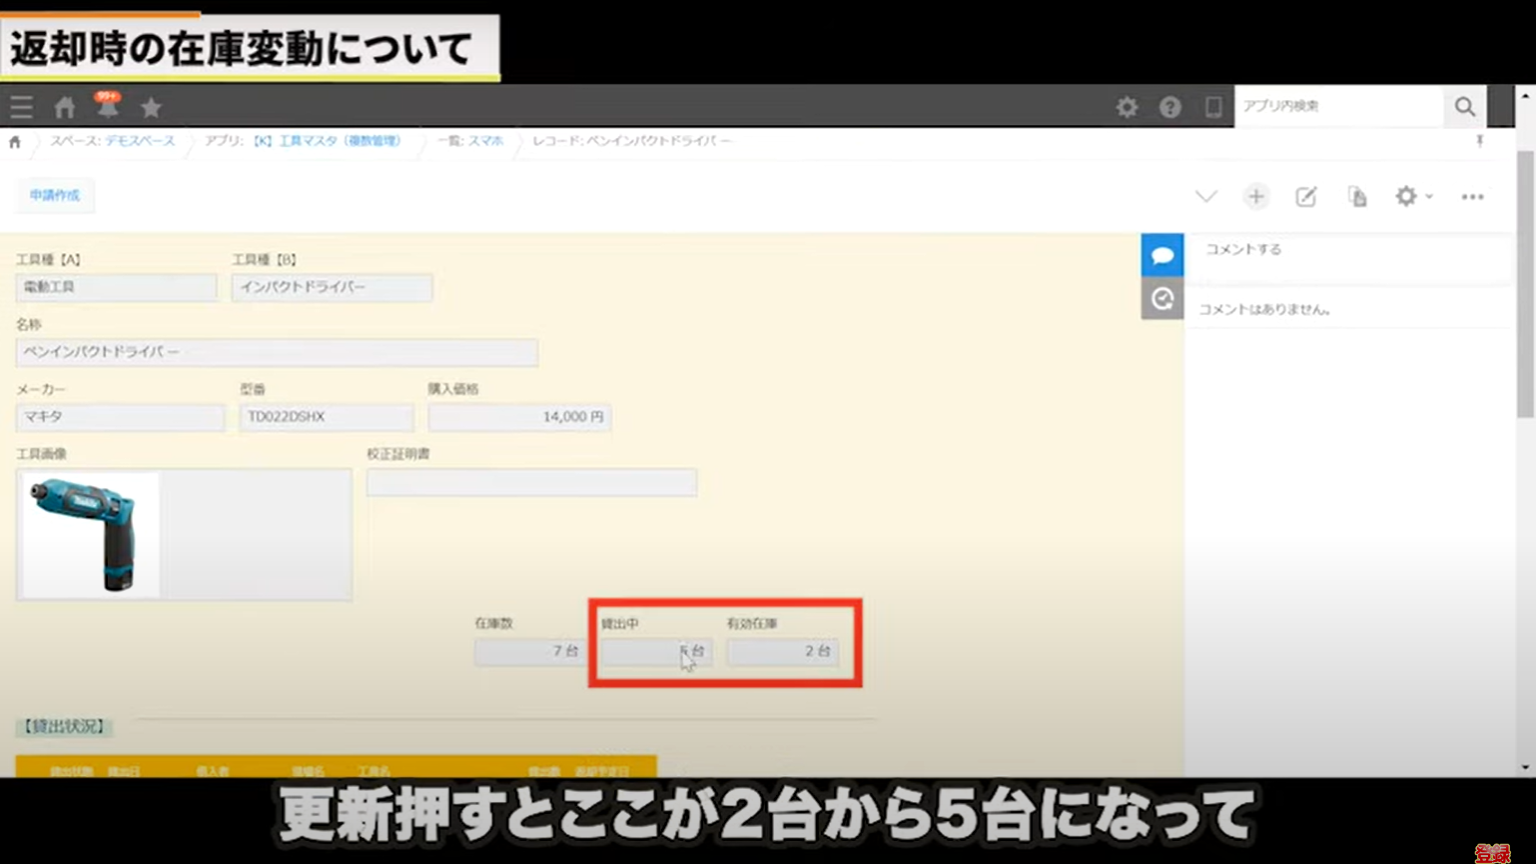The width and height of the screenshot is (1536, 864).
Task: Pin the breadcrumb bar with the pin icon
Action: pos(1480,141)
